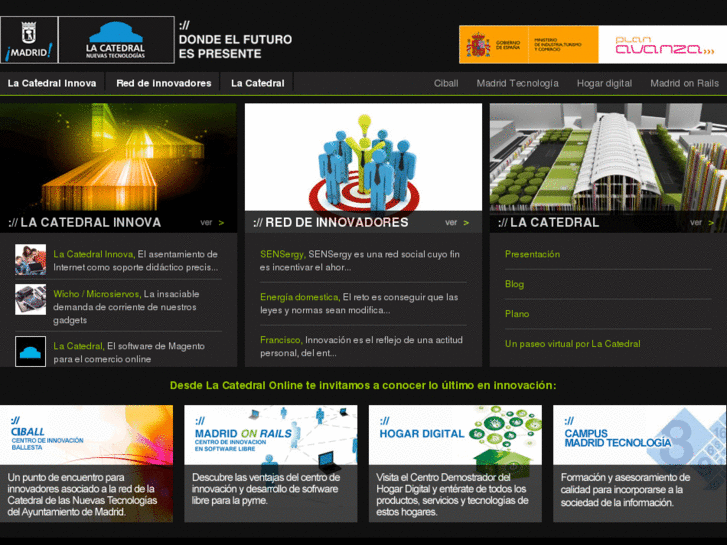Open the La Catedral Nuevas Tecnologías logo
Image resolution: width=727 pixels, height=545 pixels.
[x=116, y=40]
